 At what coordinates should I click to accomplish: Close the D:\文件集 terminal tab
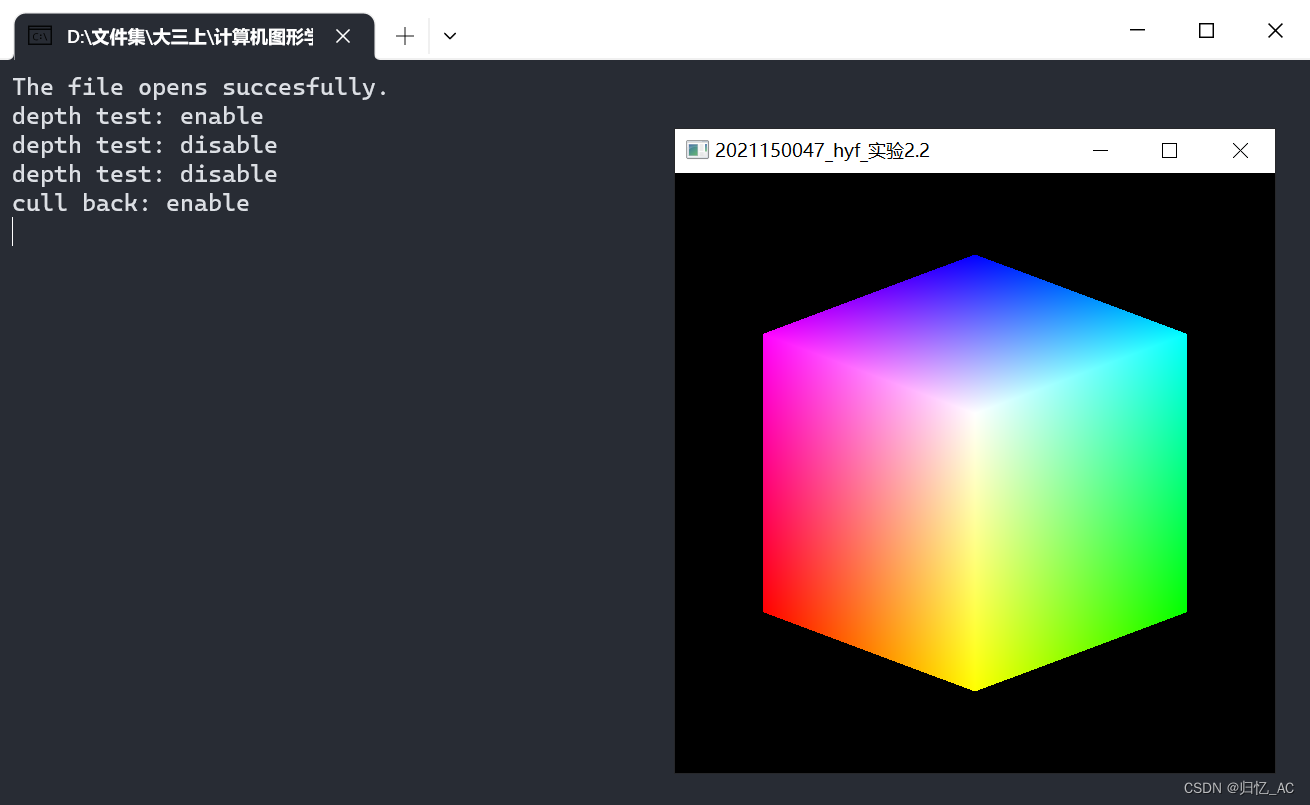343,36
